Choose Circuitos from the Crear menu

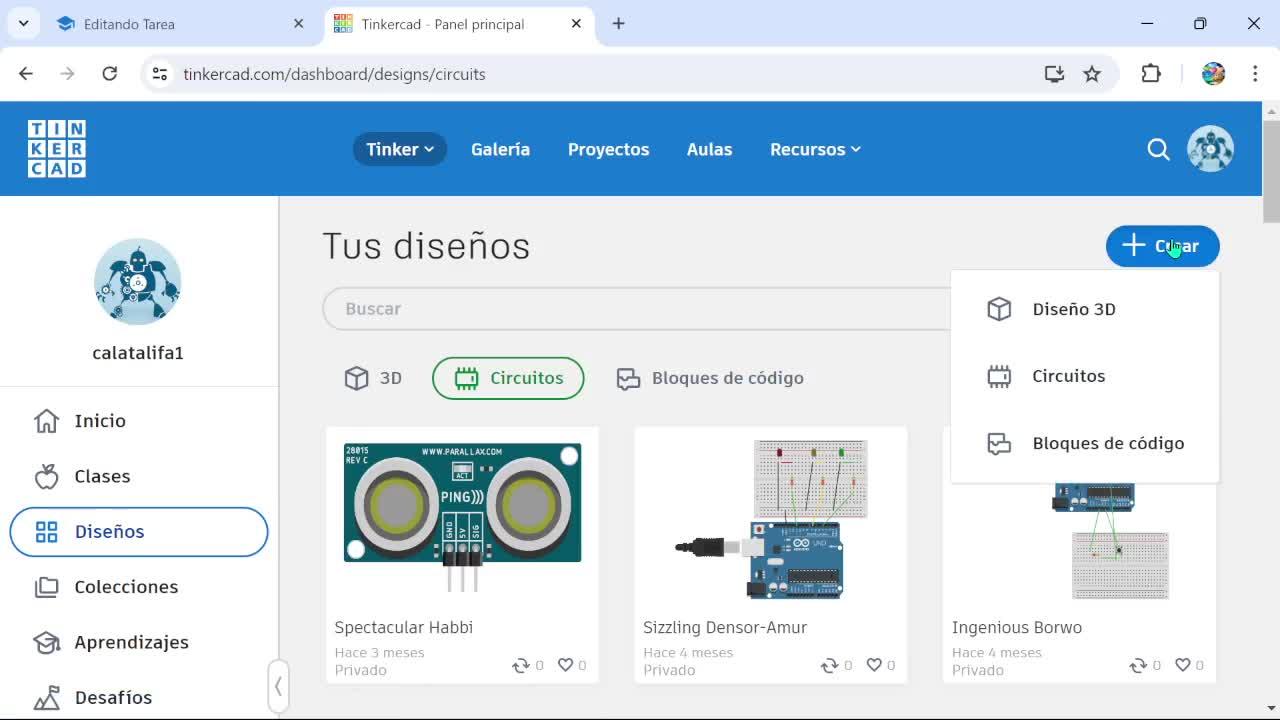click(1085, 376)
